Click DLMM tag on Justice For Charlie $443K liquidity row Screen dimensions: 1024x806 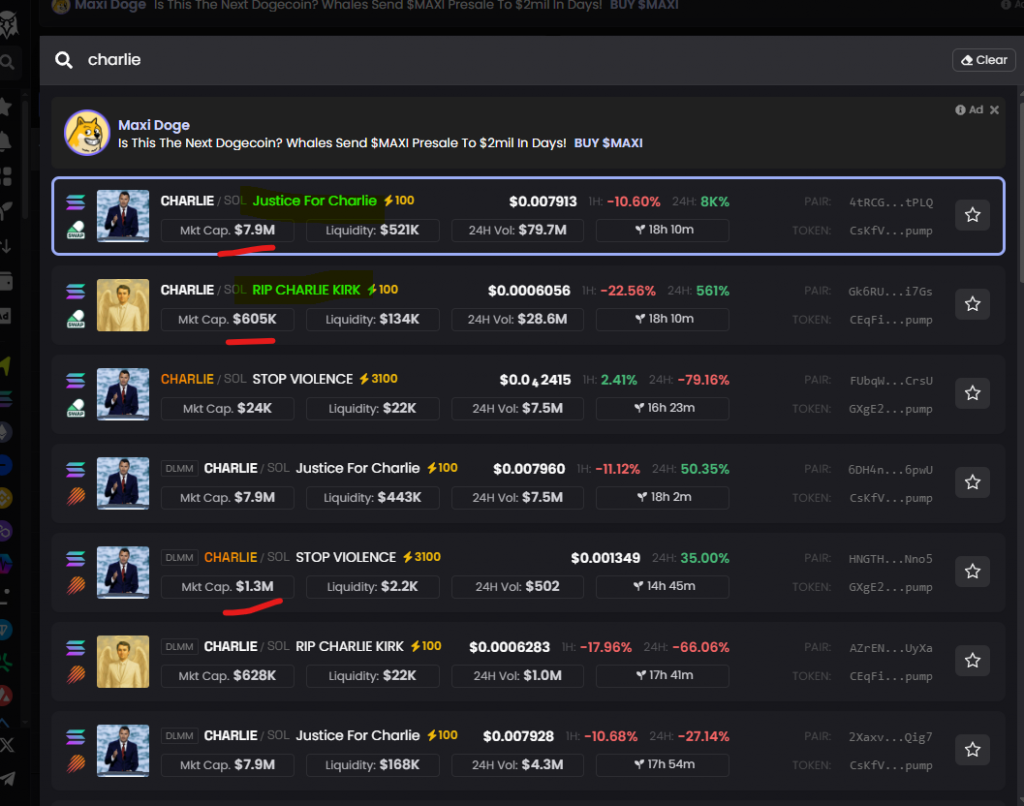pyautogui.click(x=180, y=468)
